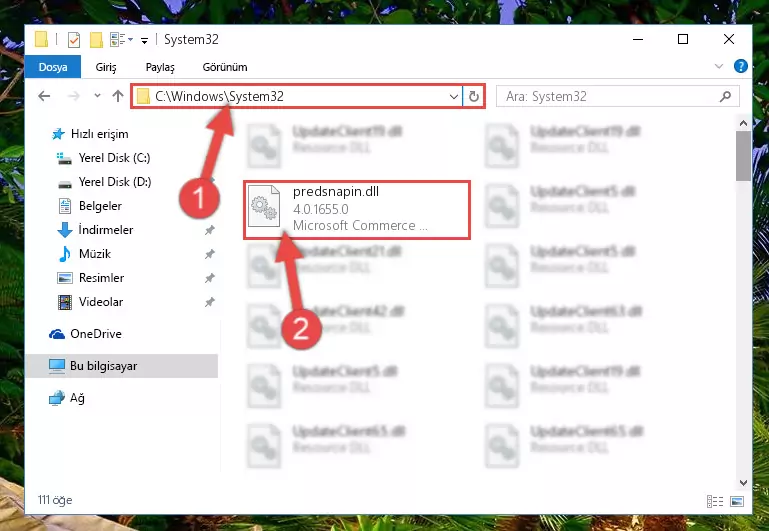The width and height of the screenshot is (769, 531).
Task: Close the System32 window
Action: tap(729, 39)
